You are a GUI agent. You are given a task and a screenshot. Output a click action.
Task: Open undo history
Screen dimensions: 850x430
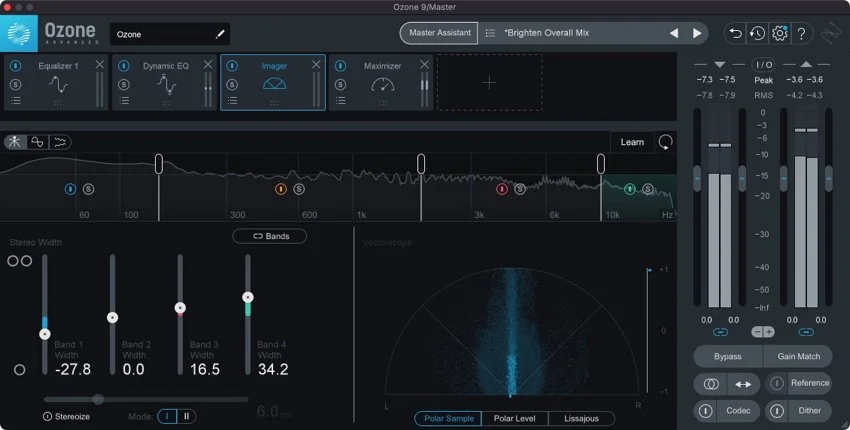(x=757, y=33)
